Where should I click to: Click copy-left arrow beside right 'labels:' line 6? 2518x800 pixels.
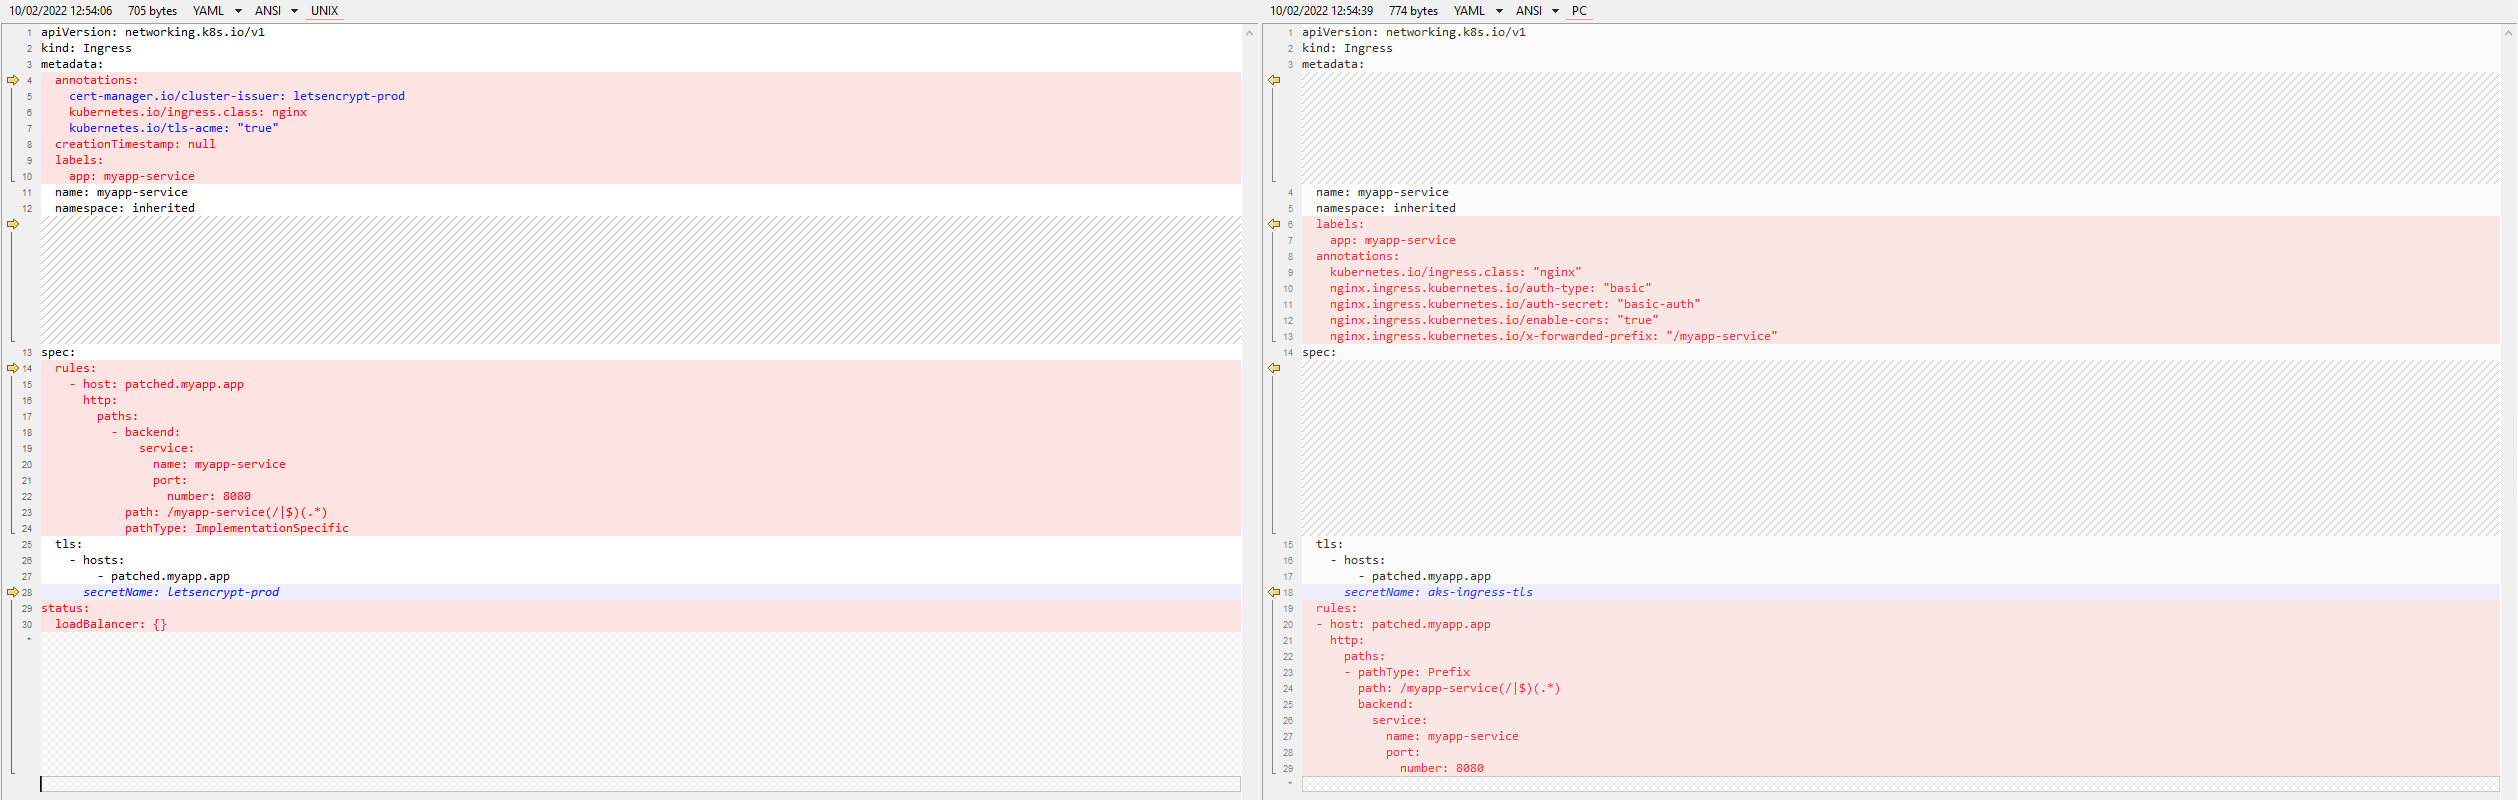(x=1274, y=224)
